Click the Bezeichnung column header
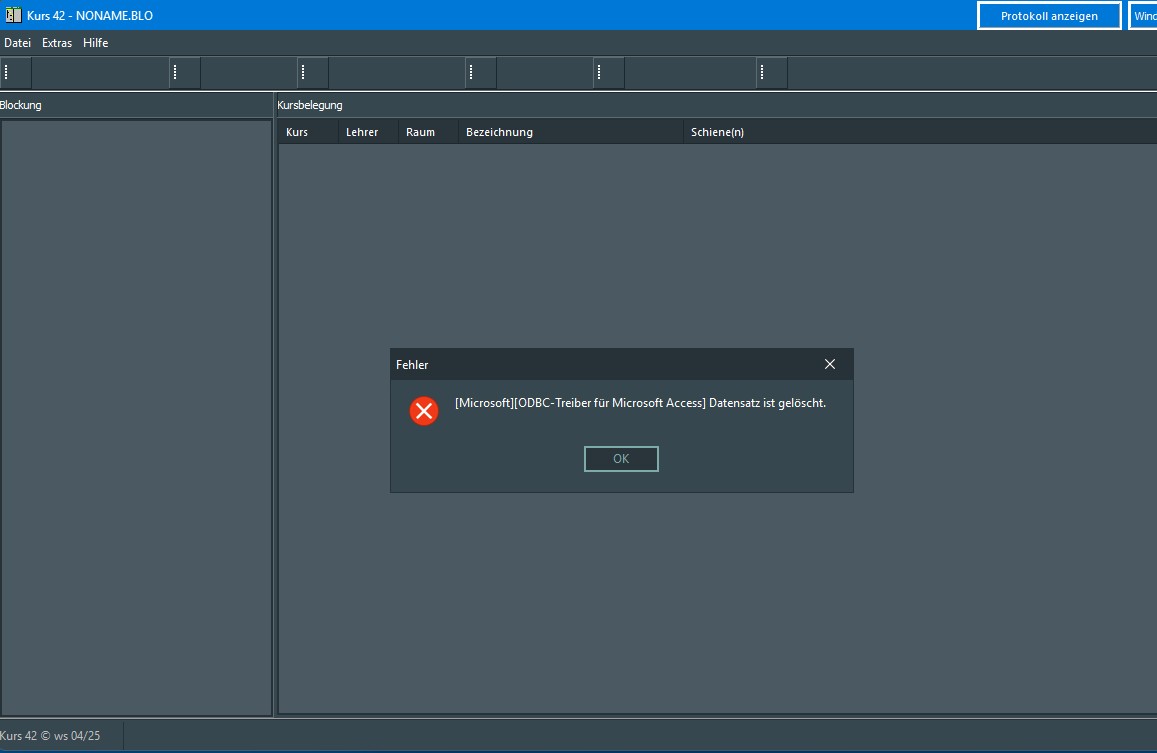1157x753 pixels. pyautogui.click(x=571, y=132)
